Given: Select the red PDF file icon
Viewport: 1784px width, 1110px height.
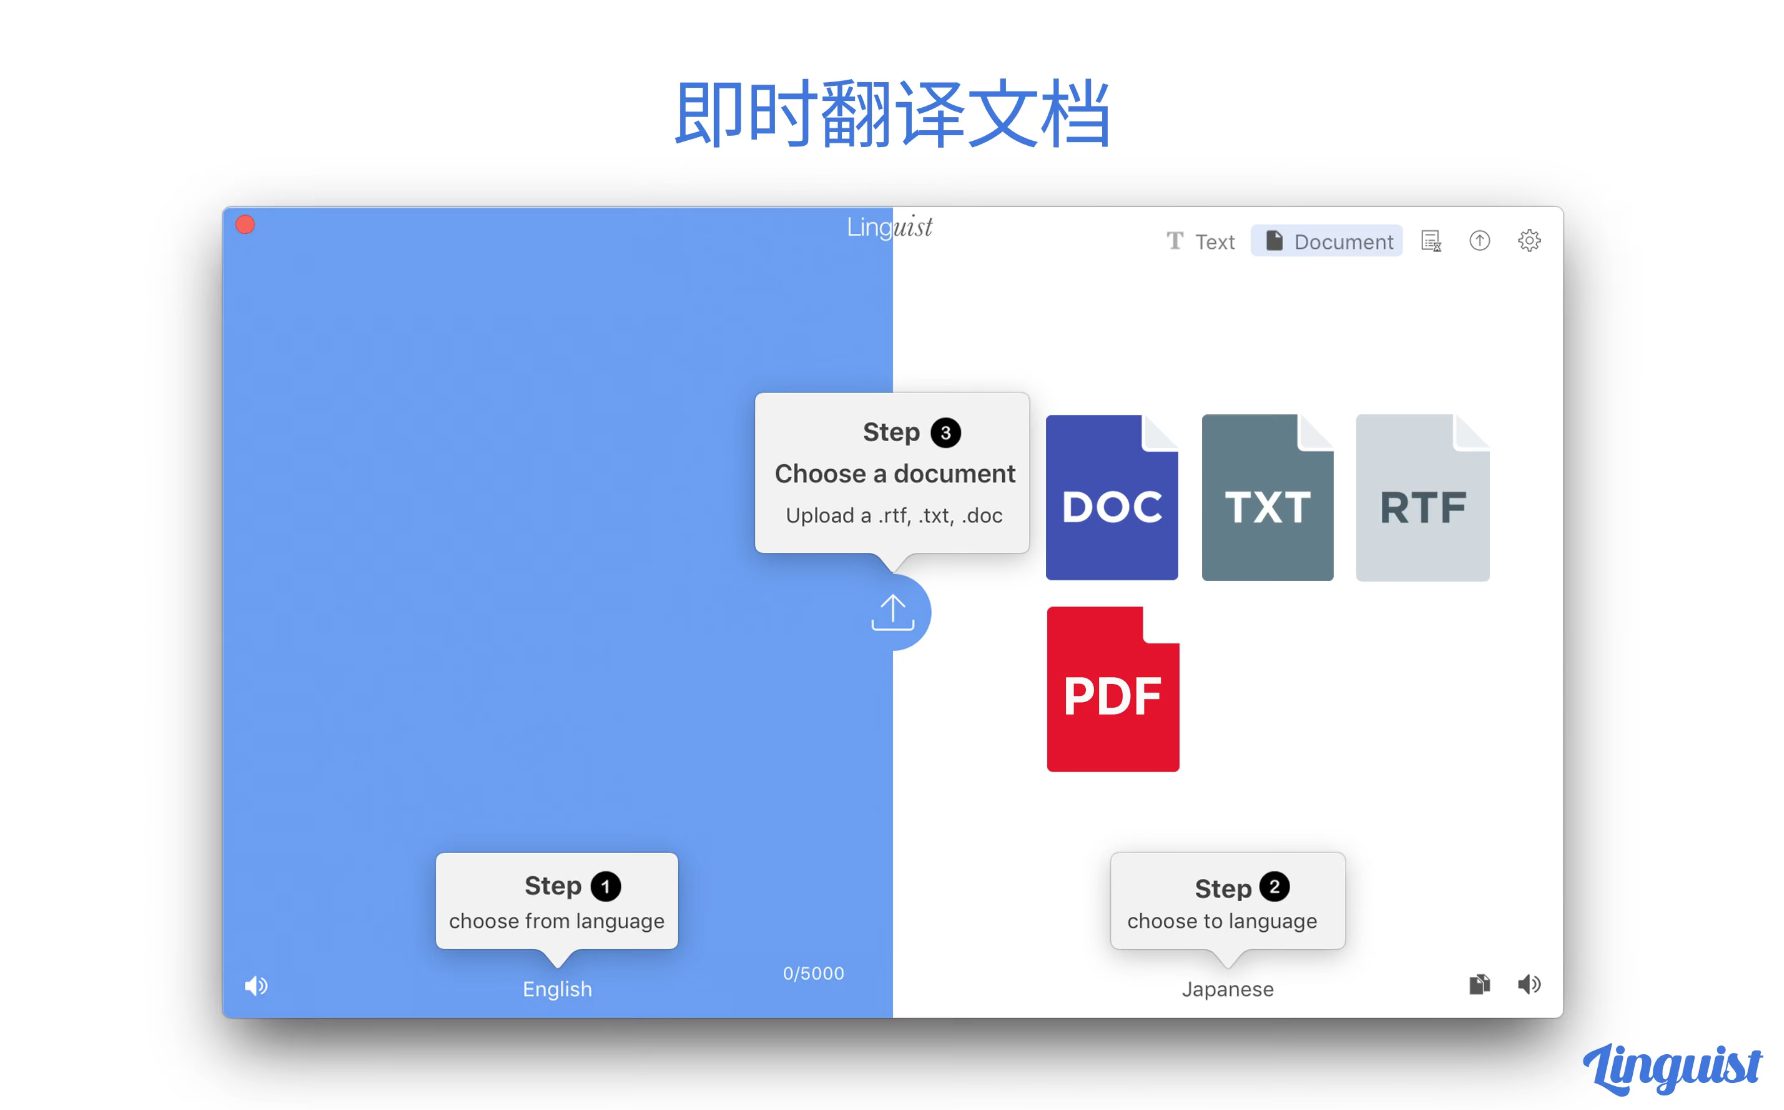Looking at the screenshot, I should pyautogui.click(x=1112, y=690).
